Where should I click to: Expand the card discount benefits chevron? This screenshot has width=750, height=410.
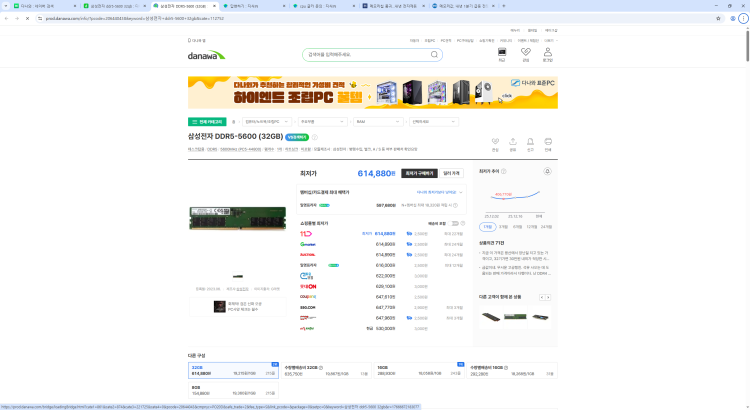tap(461, 191)
